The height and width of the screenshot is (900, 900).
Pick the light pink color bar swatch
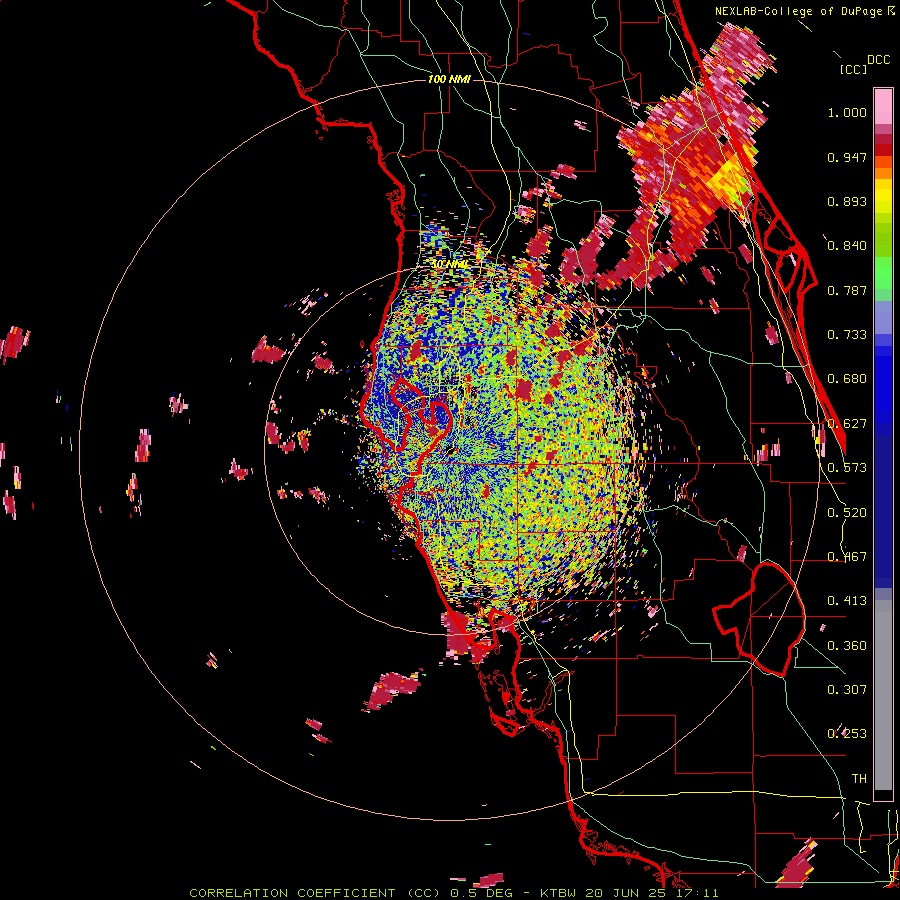[883, 106]
